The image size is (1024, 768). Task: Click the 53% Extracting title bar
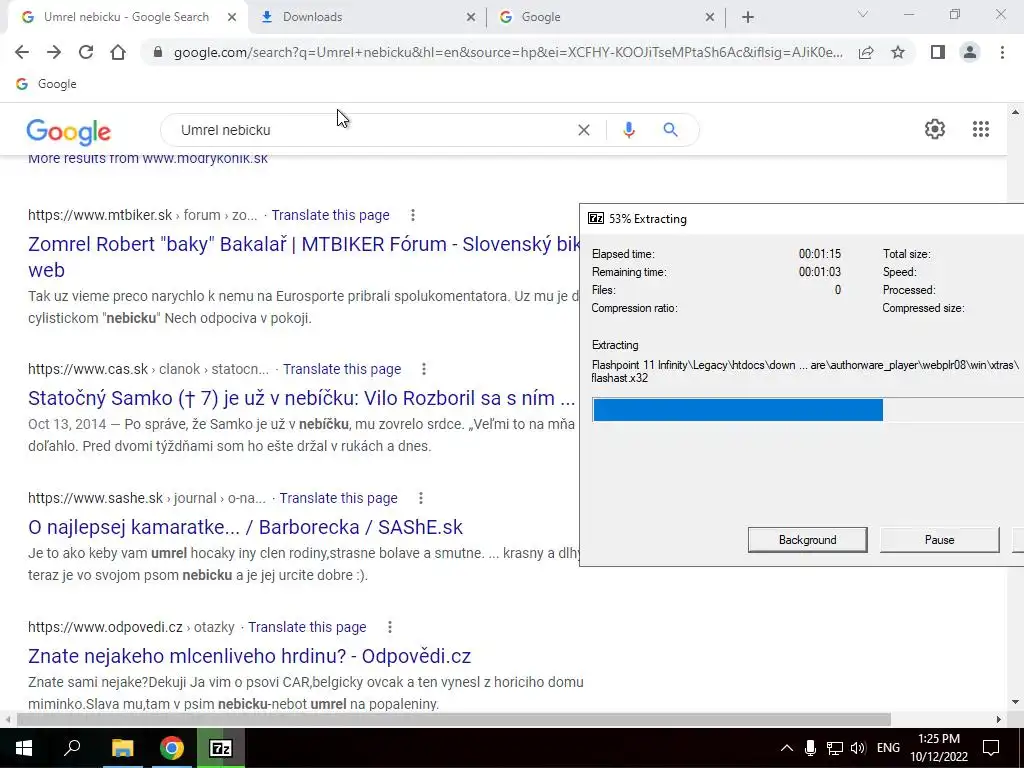coord(802,218)
